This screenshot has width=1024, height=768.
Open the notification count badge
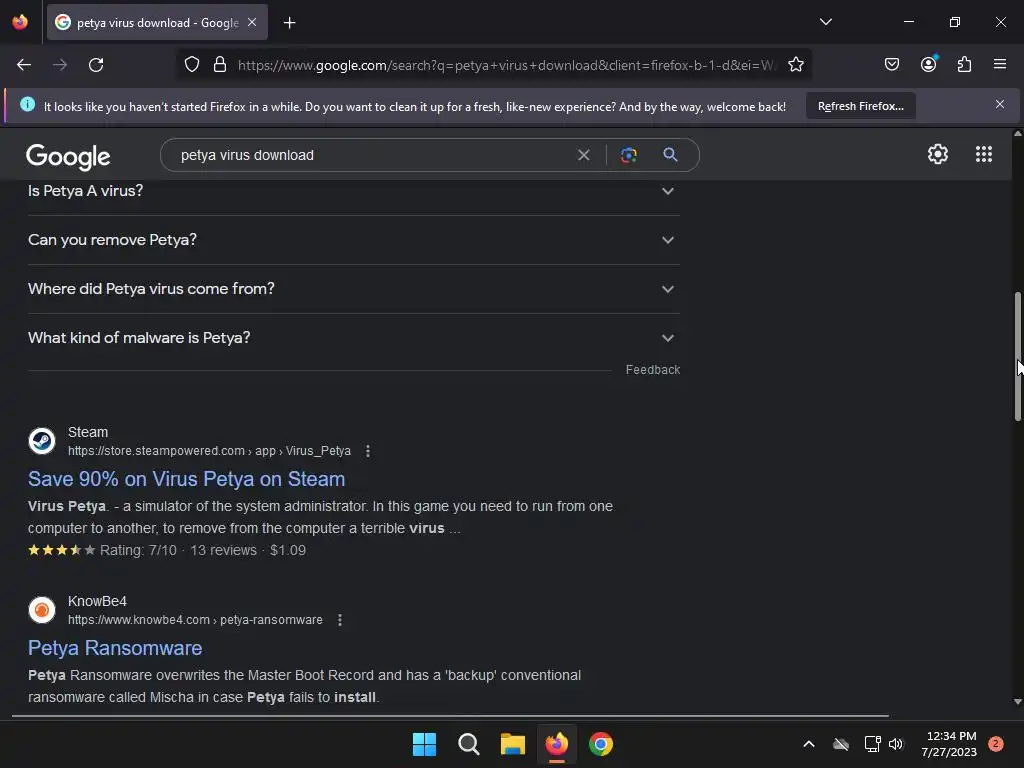tap(995, 744)
